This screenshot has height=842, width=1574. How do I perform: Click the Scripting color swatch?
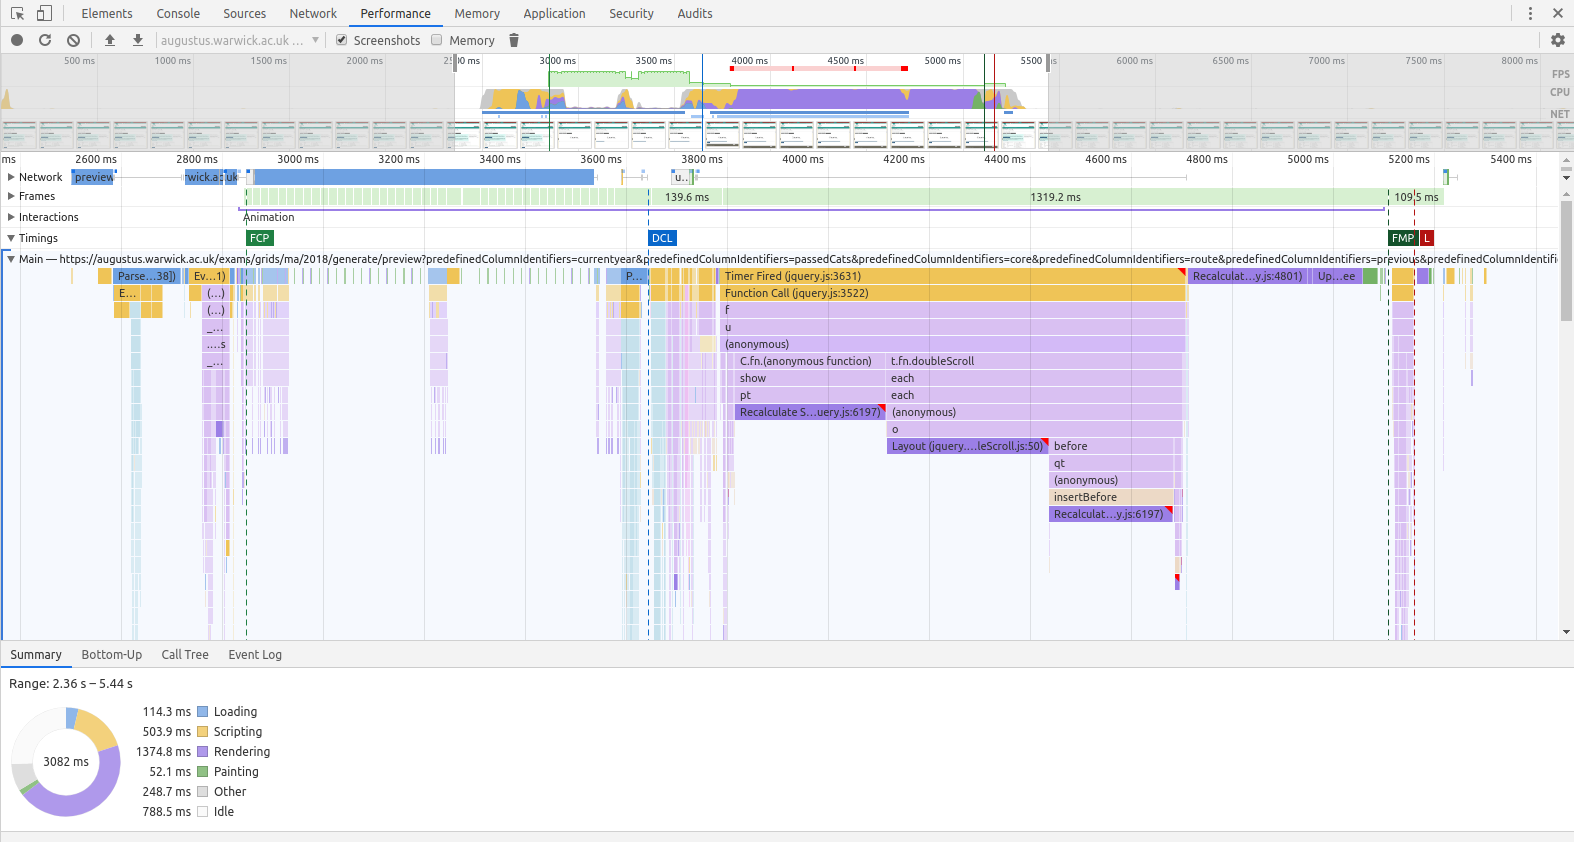click(x=203, y=732)
